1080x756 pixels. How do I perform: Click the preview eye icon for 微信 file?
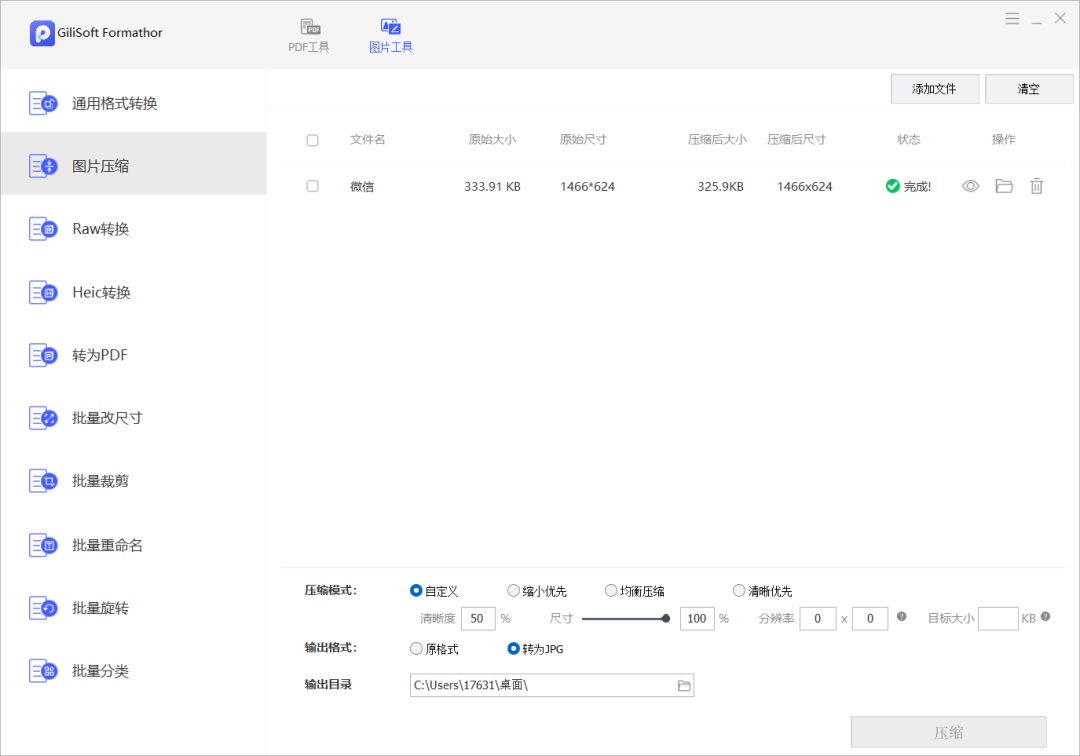(970, 186)
